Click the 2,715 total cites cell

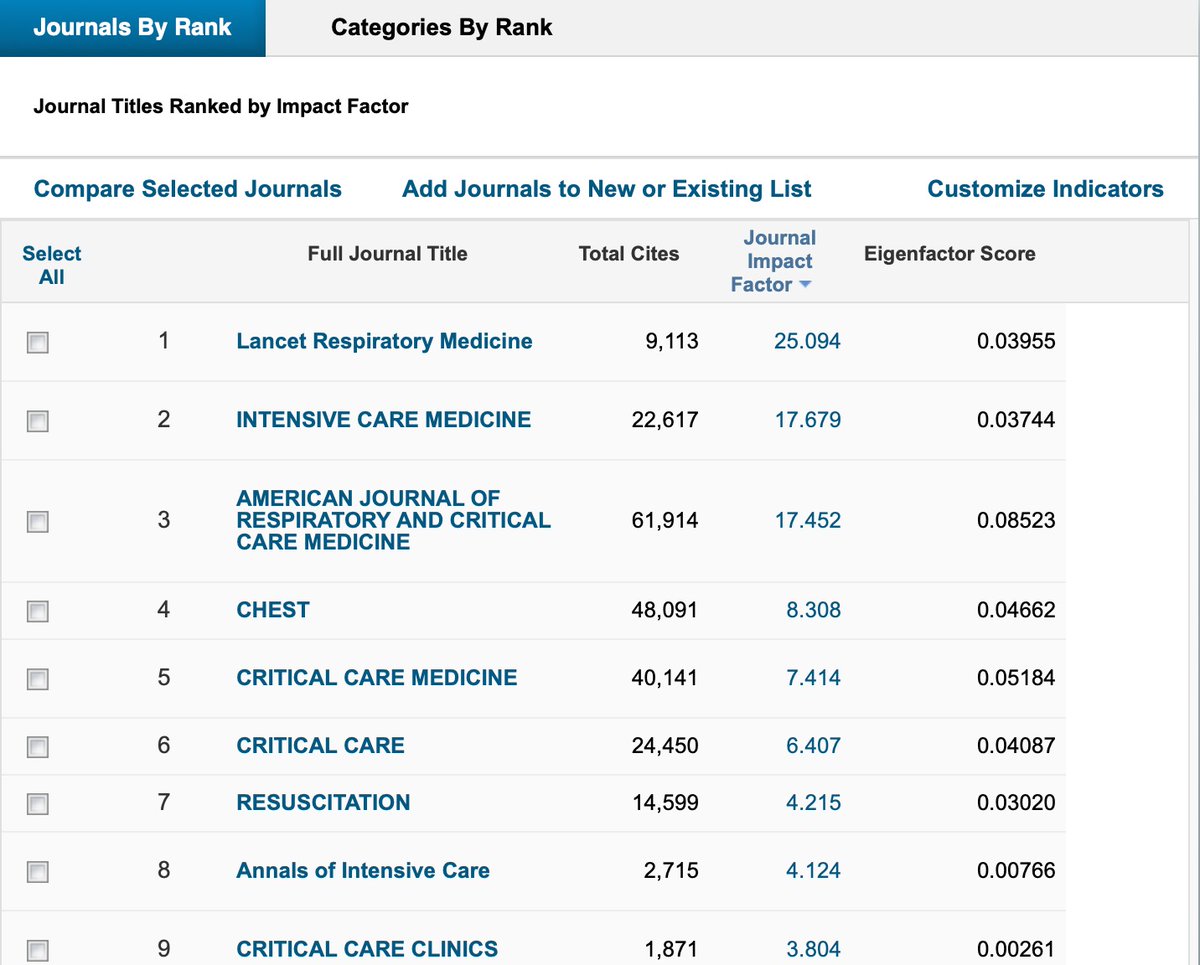click(673, 870)
